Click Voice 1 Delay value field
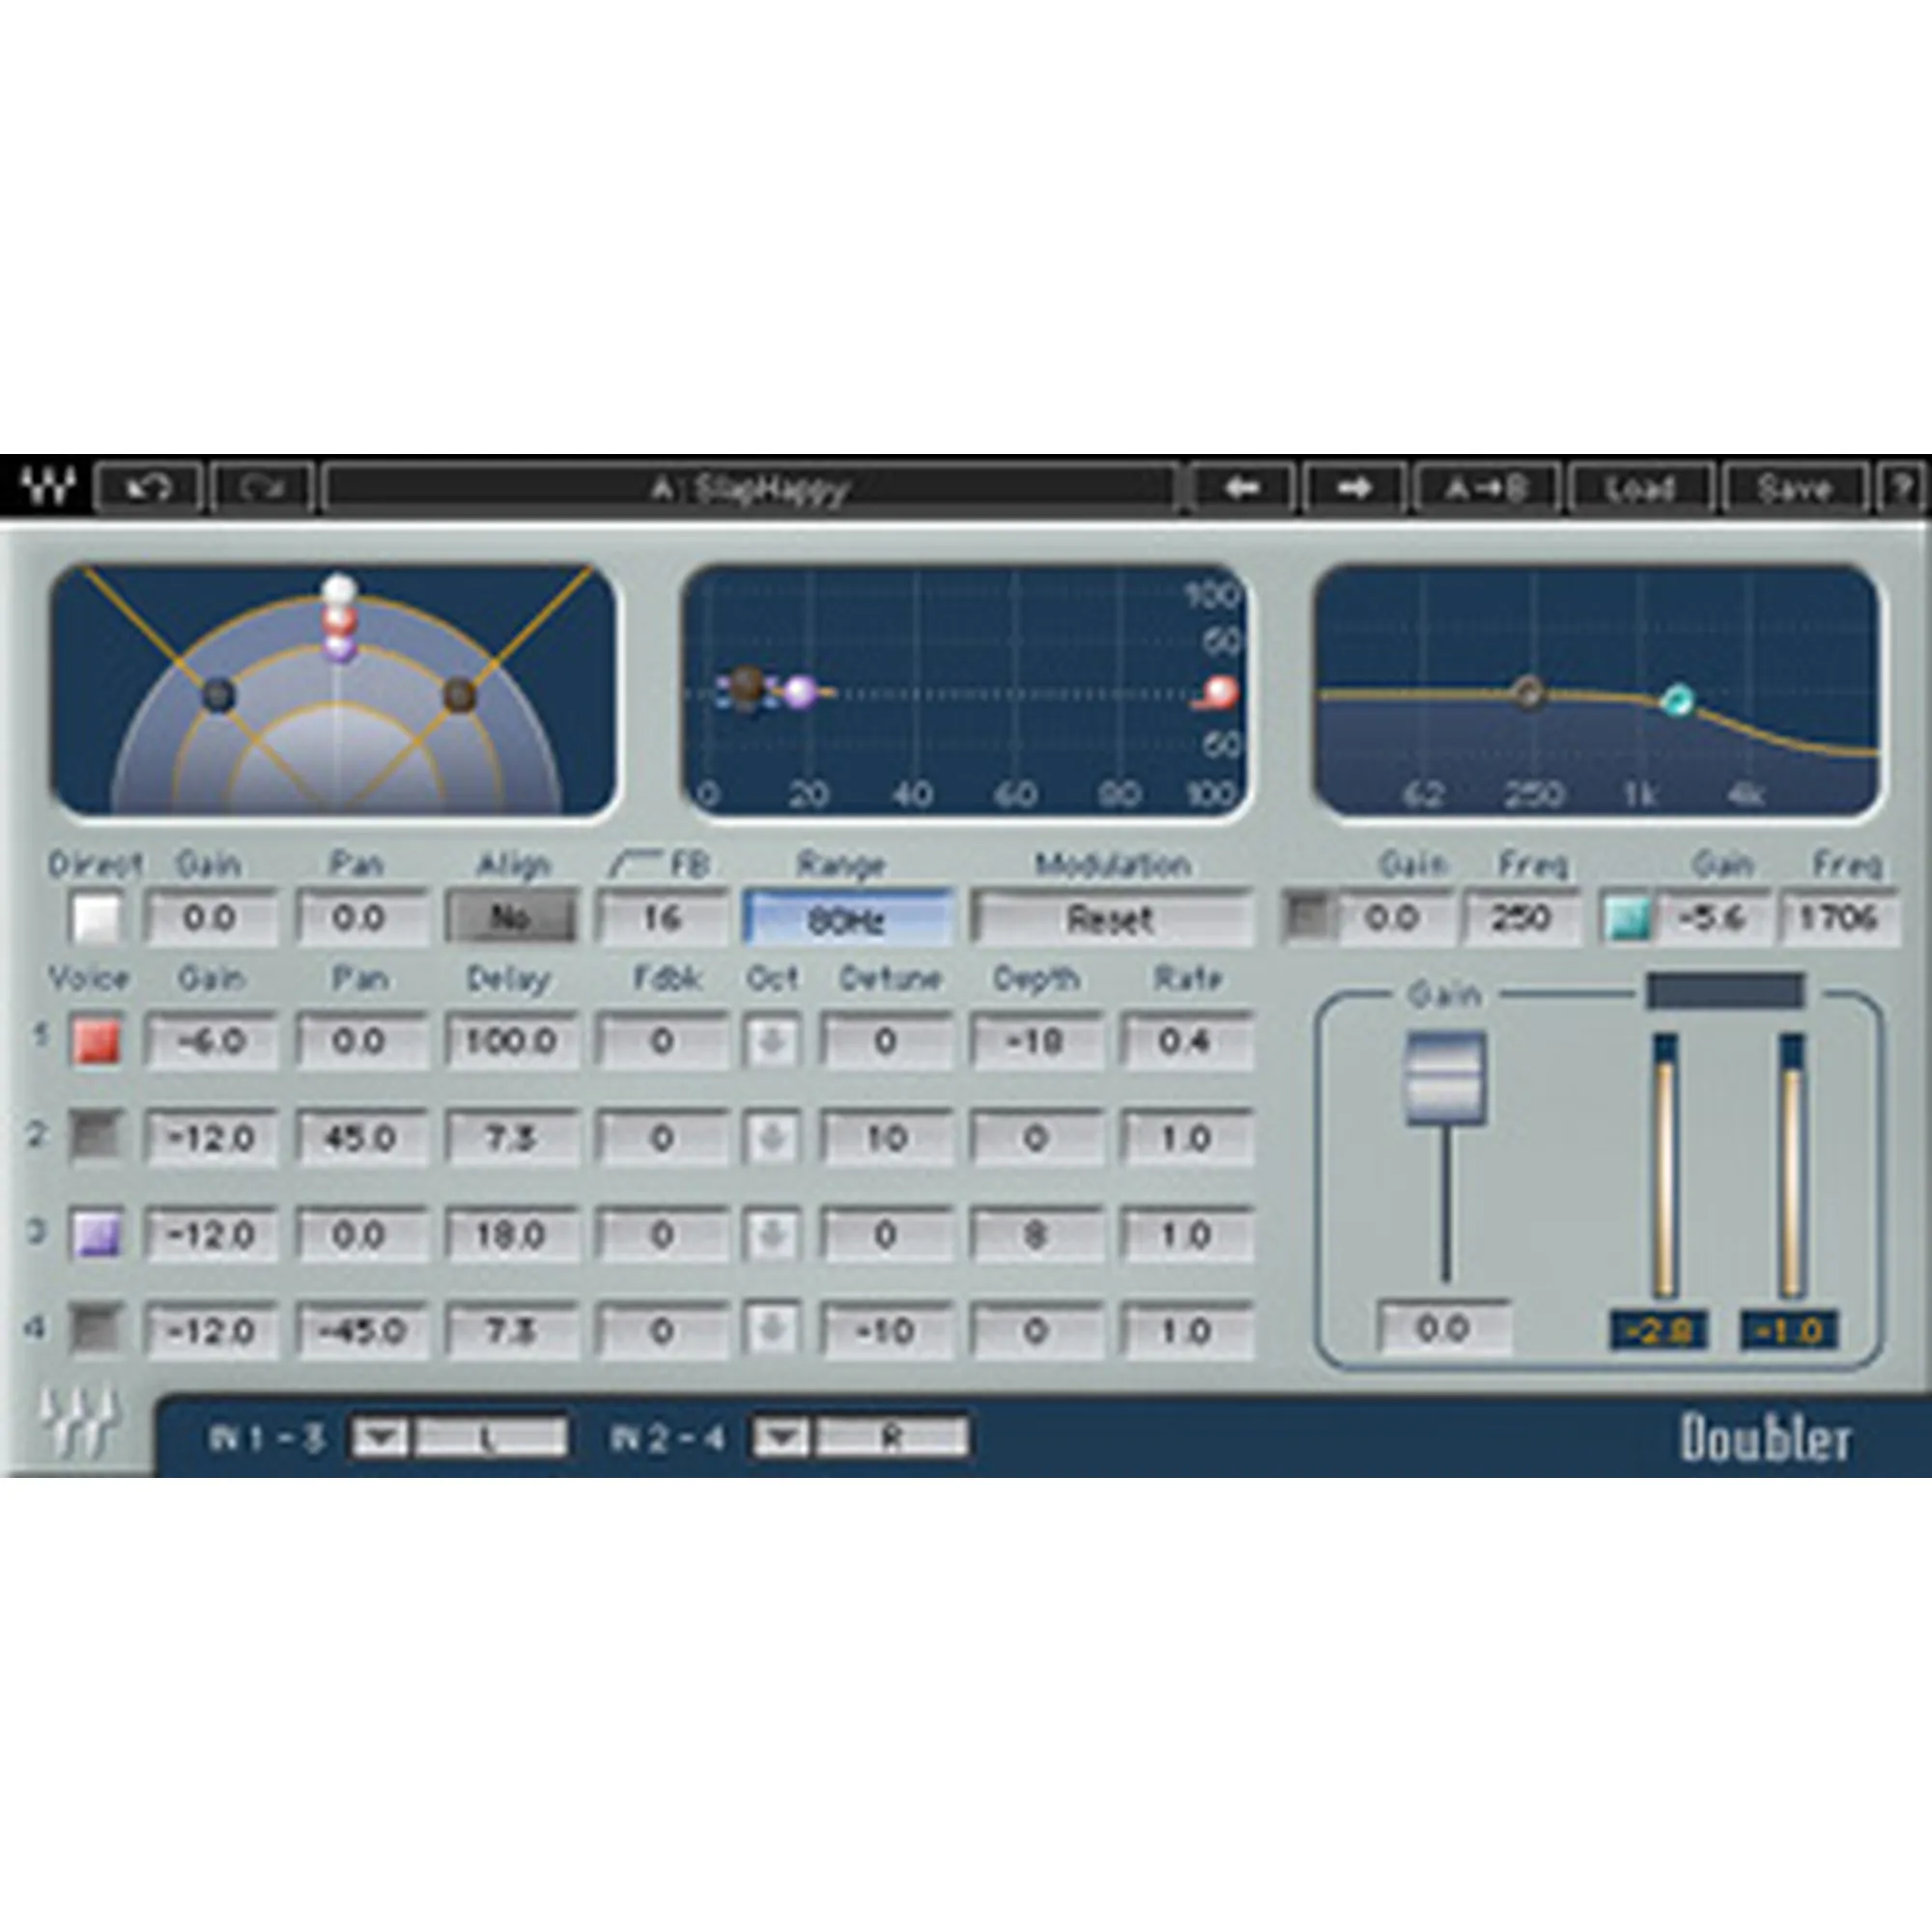The height and width of the screenshot is (1932, 1932). [510, 1042]
